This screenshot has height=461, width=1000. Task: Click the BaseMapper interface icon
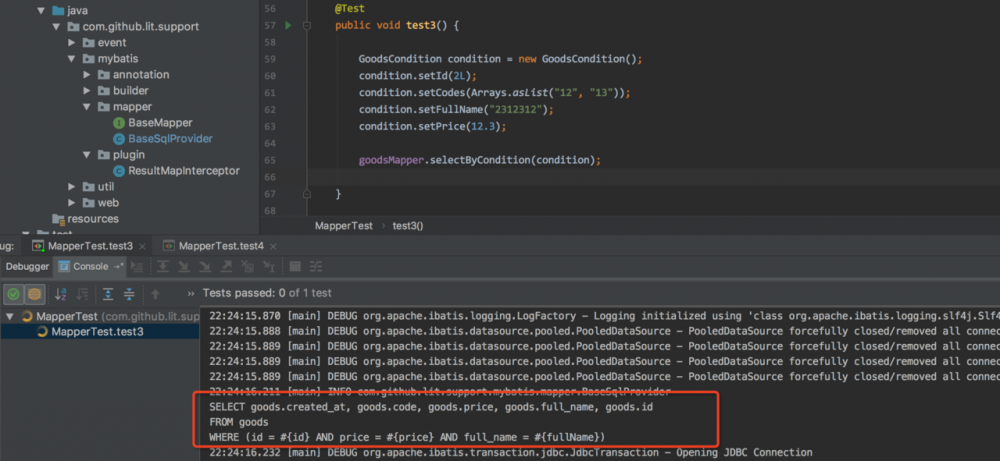pos(119,122)
